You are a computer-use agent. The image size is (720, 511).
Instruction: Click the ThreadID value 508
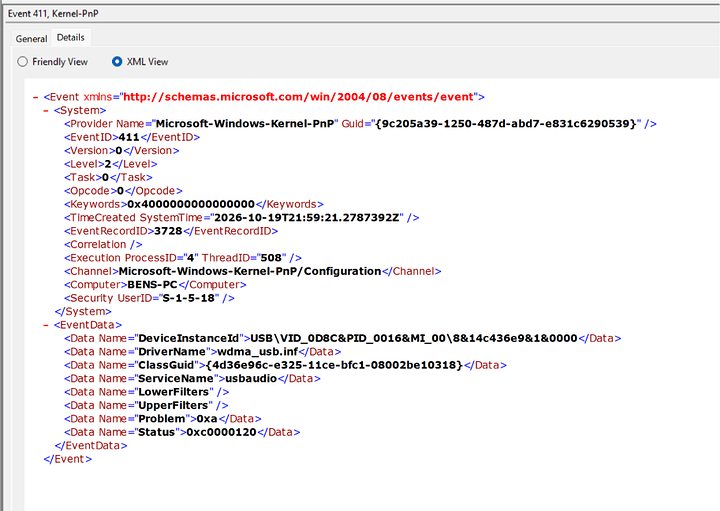[271, 258]
